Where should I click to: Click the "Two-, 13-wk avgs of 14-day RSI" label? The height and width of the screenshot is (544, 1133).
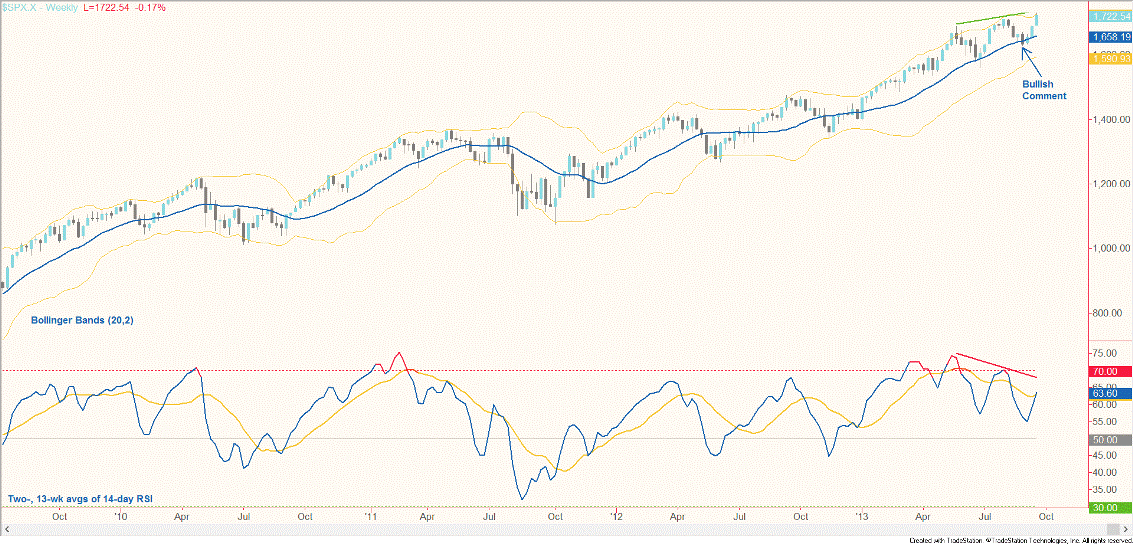[79, 498]
